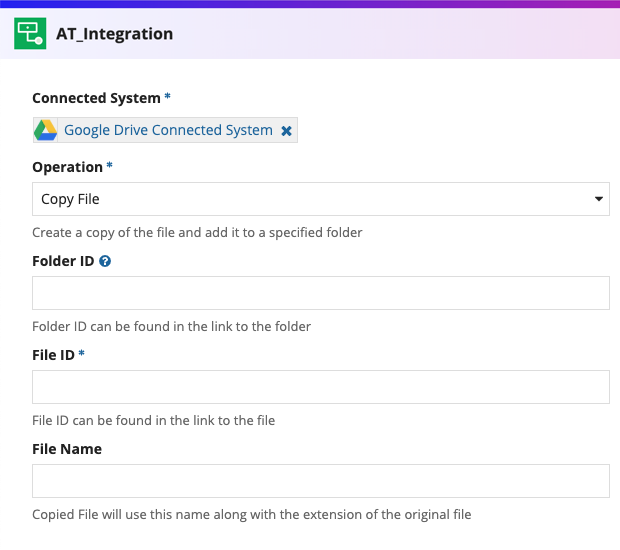620x550 pixels.
Task: Click the AT_Integration title text
Action: [115, 34]
